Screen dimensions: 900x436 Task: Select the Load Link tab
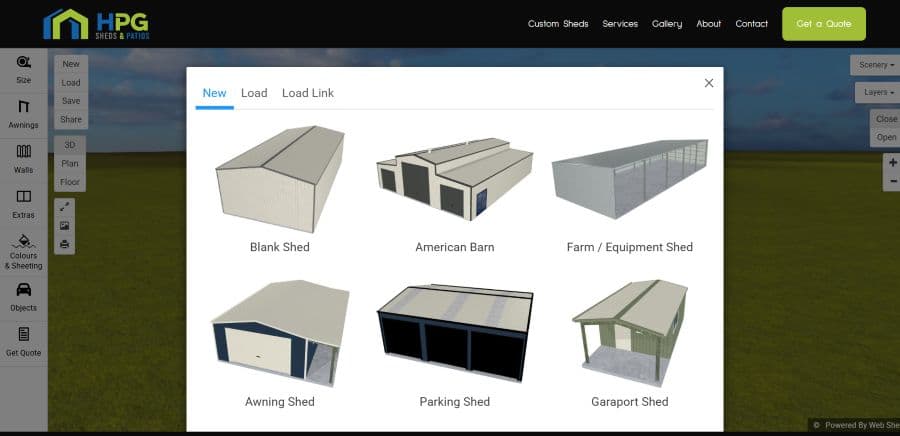[308, 93]
